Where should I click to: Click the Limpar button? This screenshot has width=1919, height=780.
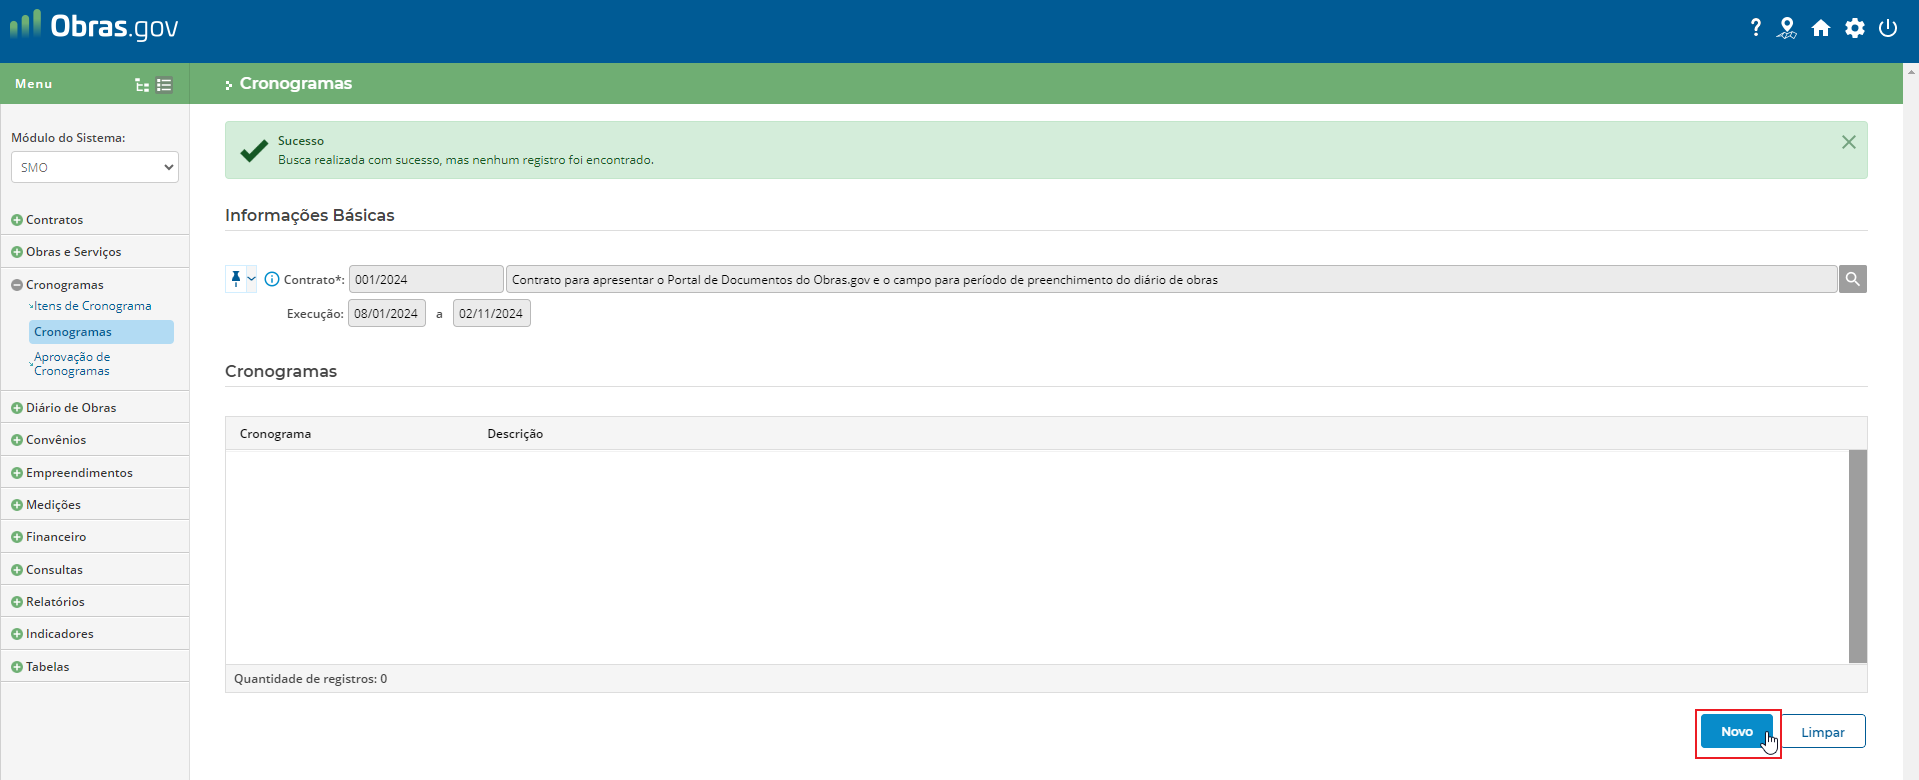1822,732
